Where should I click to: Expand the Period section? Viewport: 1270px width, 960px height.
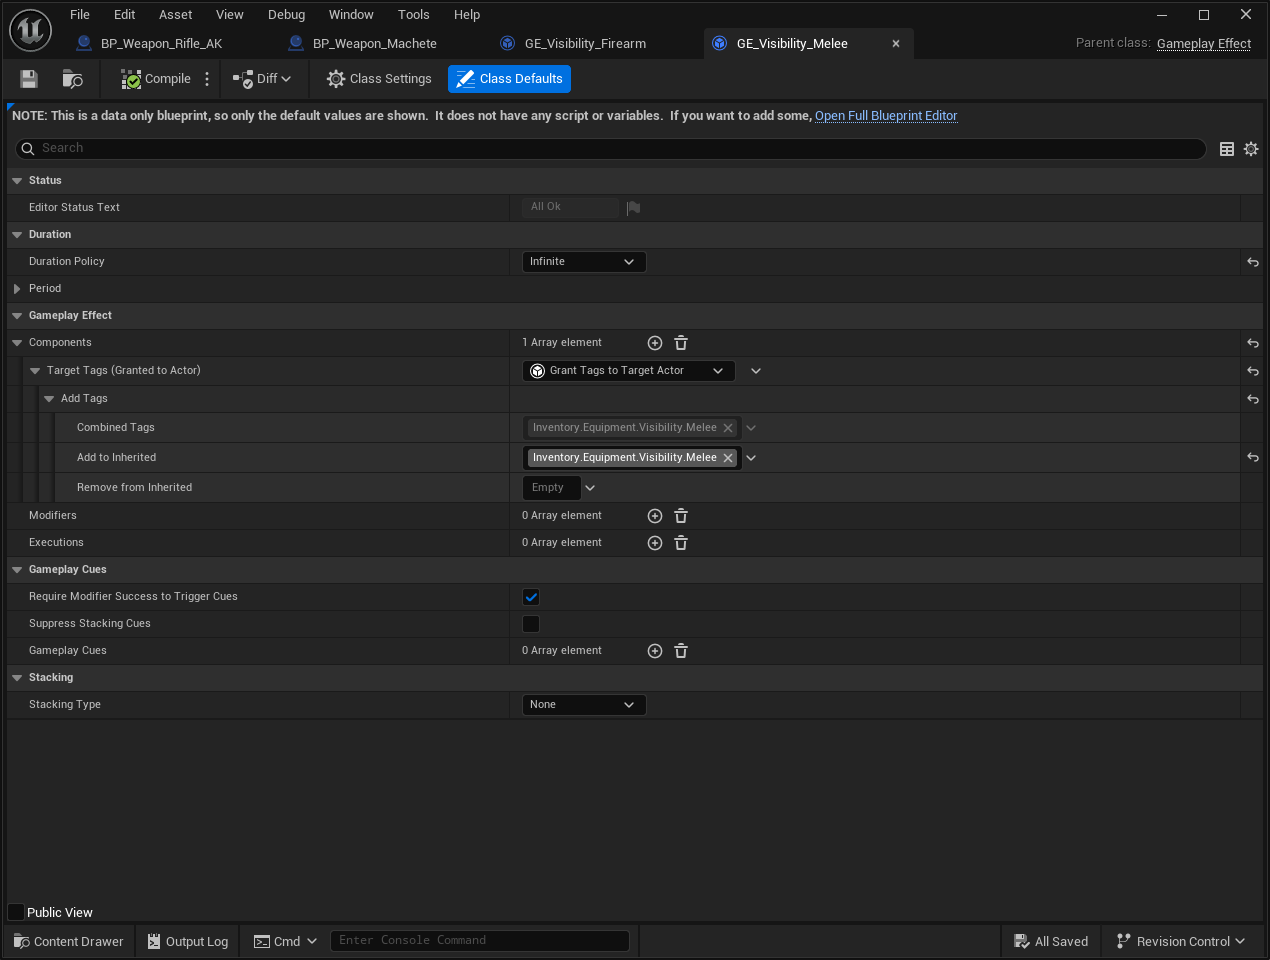(16, 288)
